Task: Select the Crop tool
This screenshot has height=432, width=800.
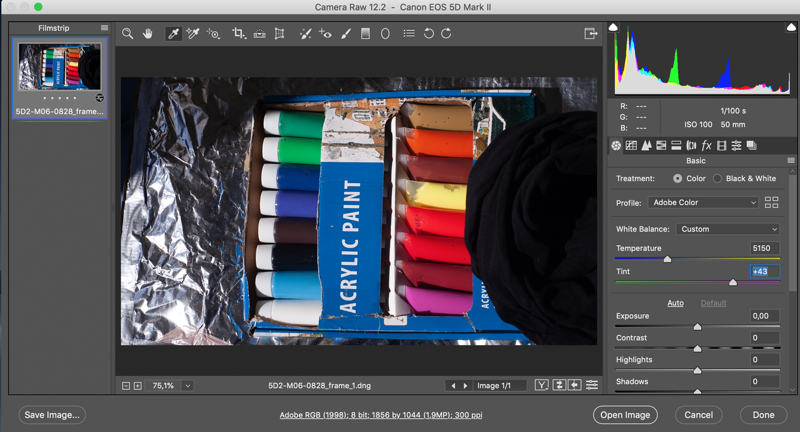Action: coord(239,34)
